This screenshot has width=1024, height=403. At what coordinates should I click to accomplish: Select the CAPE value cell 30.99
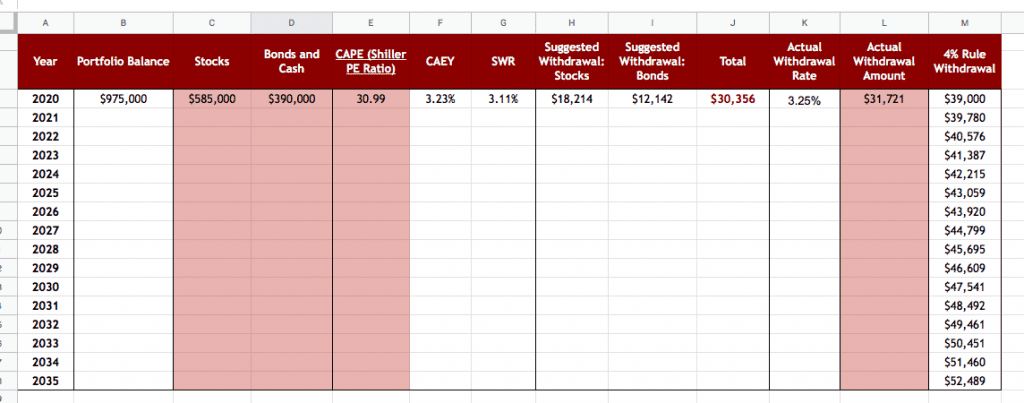(371, 99)
